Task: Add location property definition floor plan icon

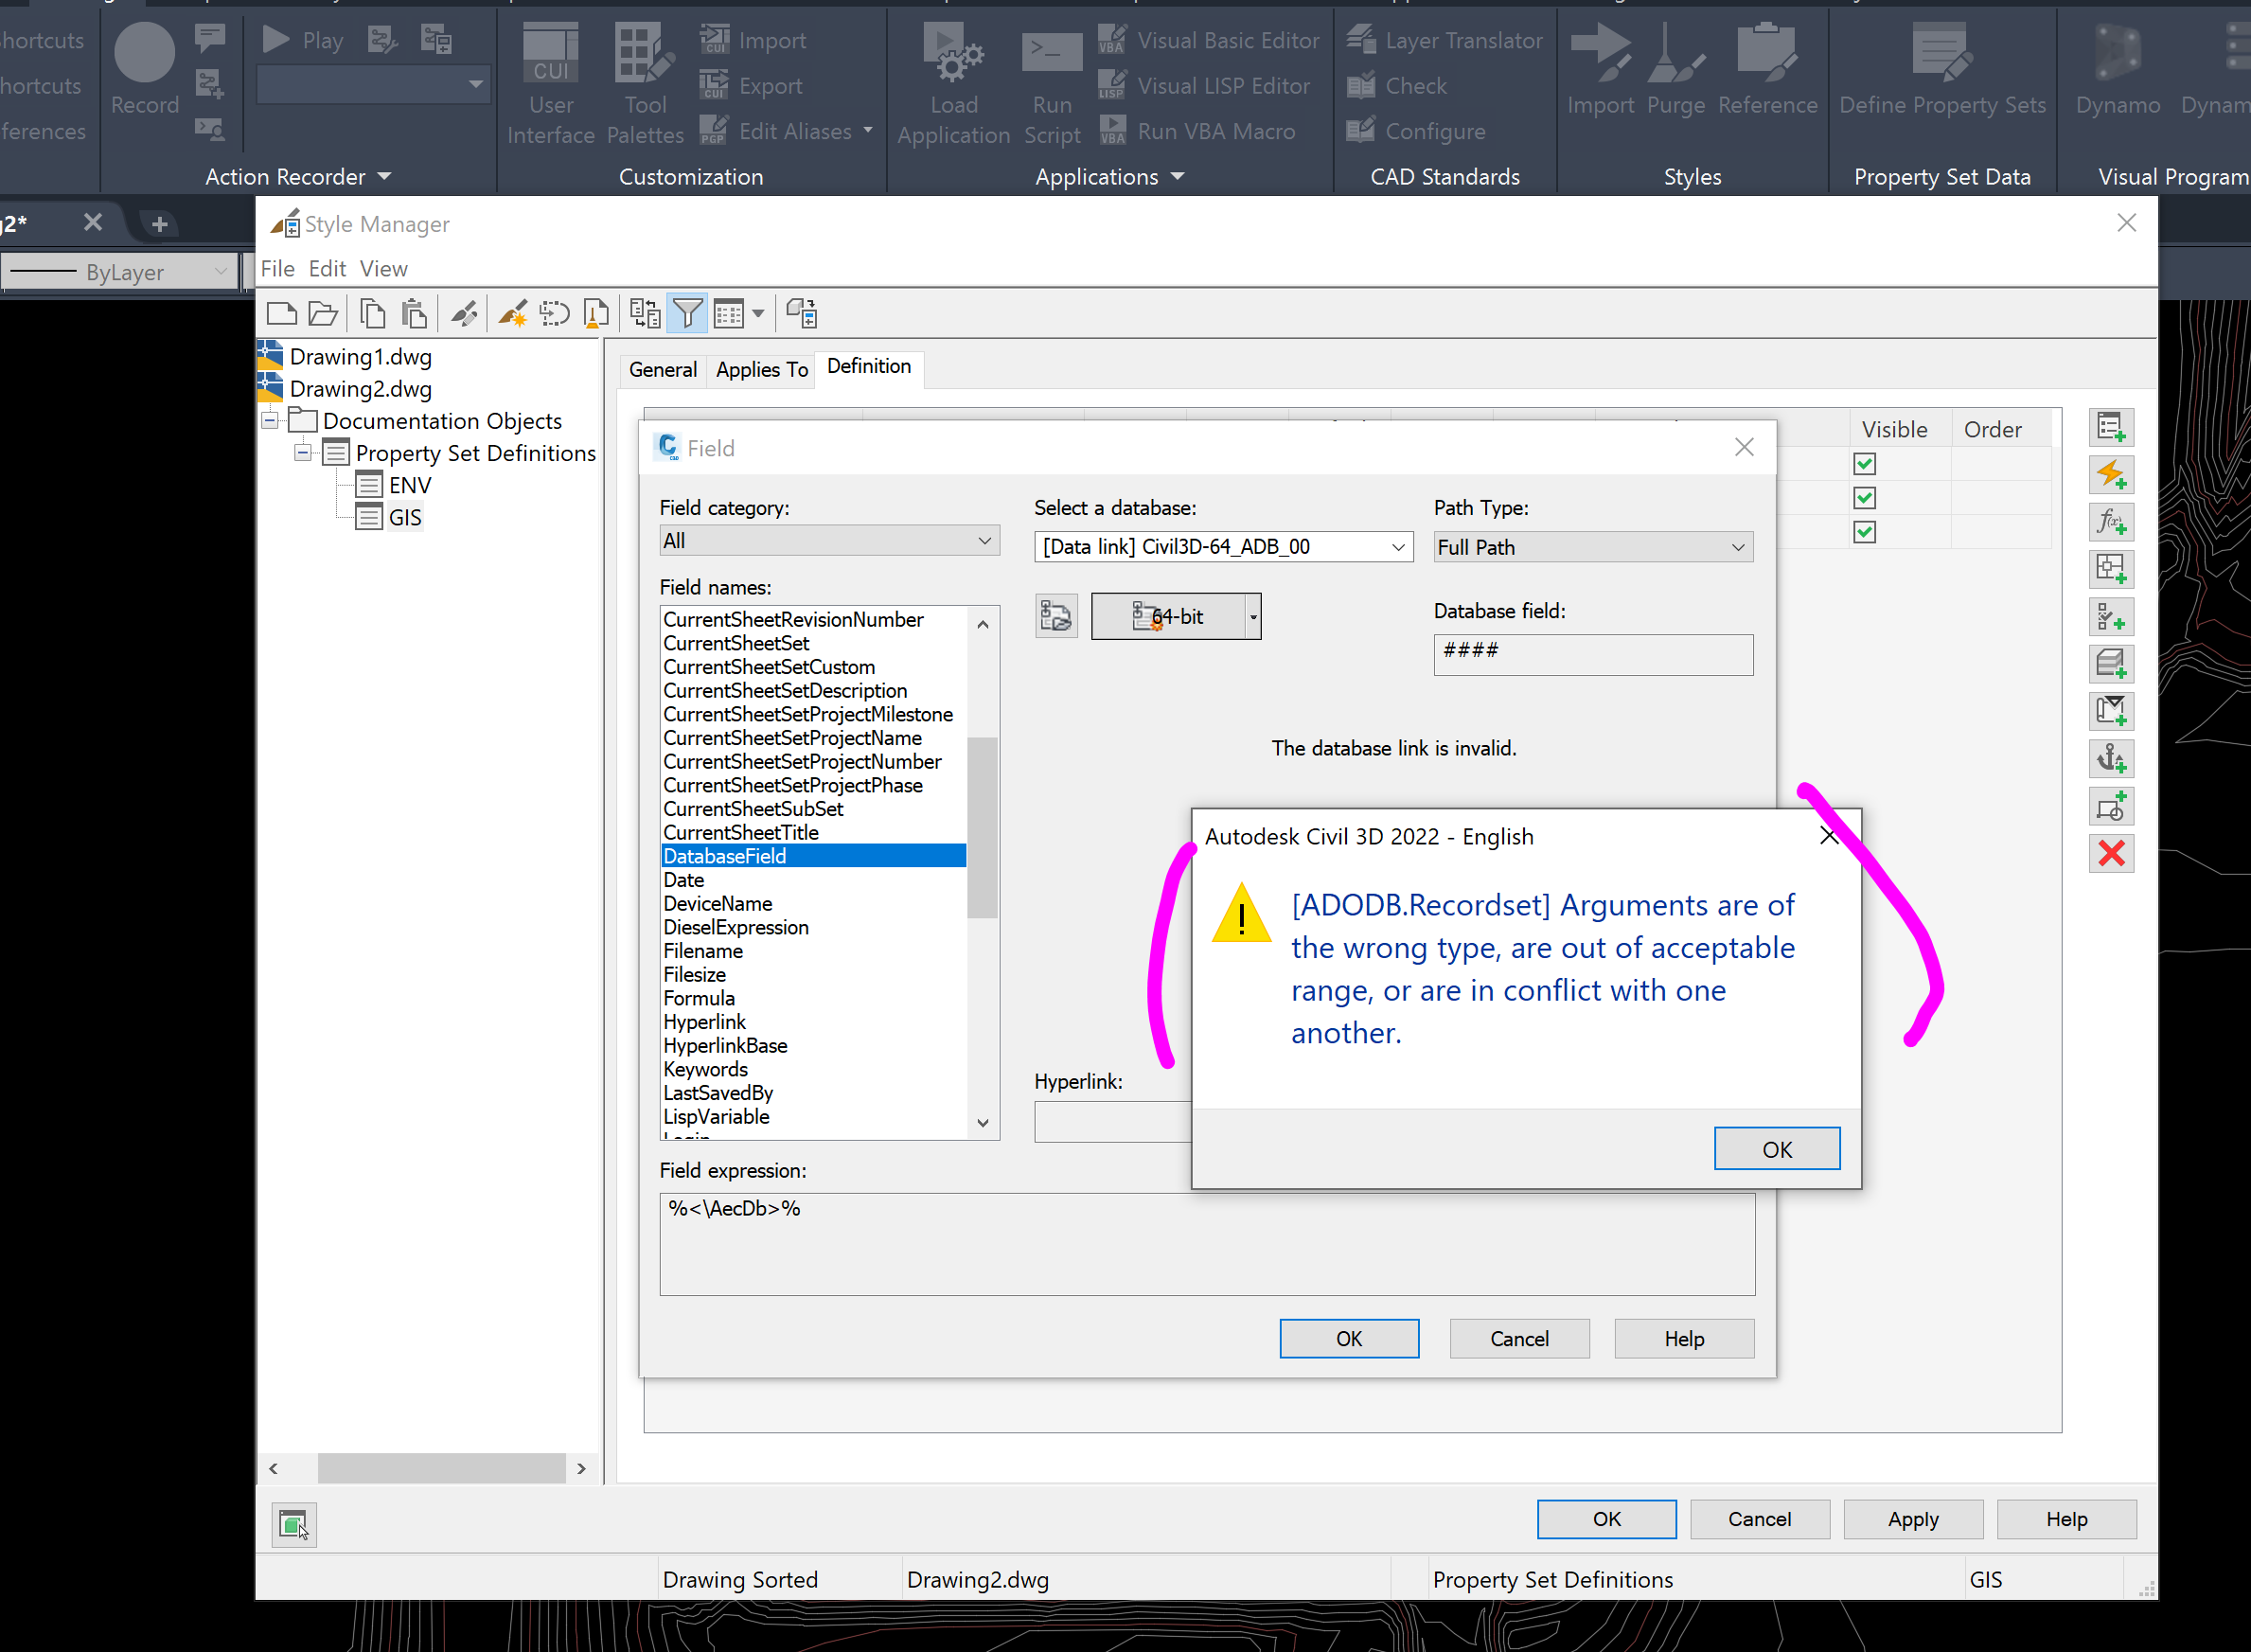Action: coord(2111,569)
